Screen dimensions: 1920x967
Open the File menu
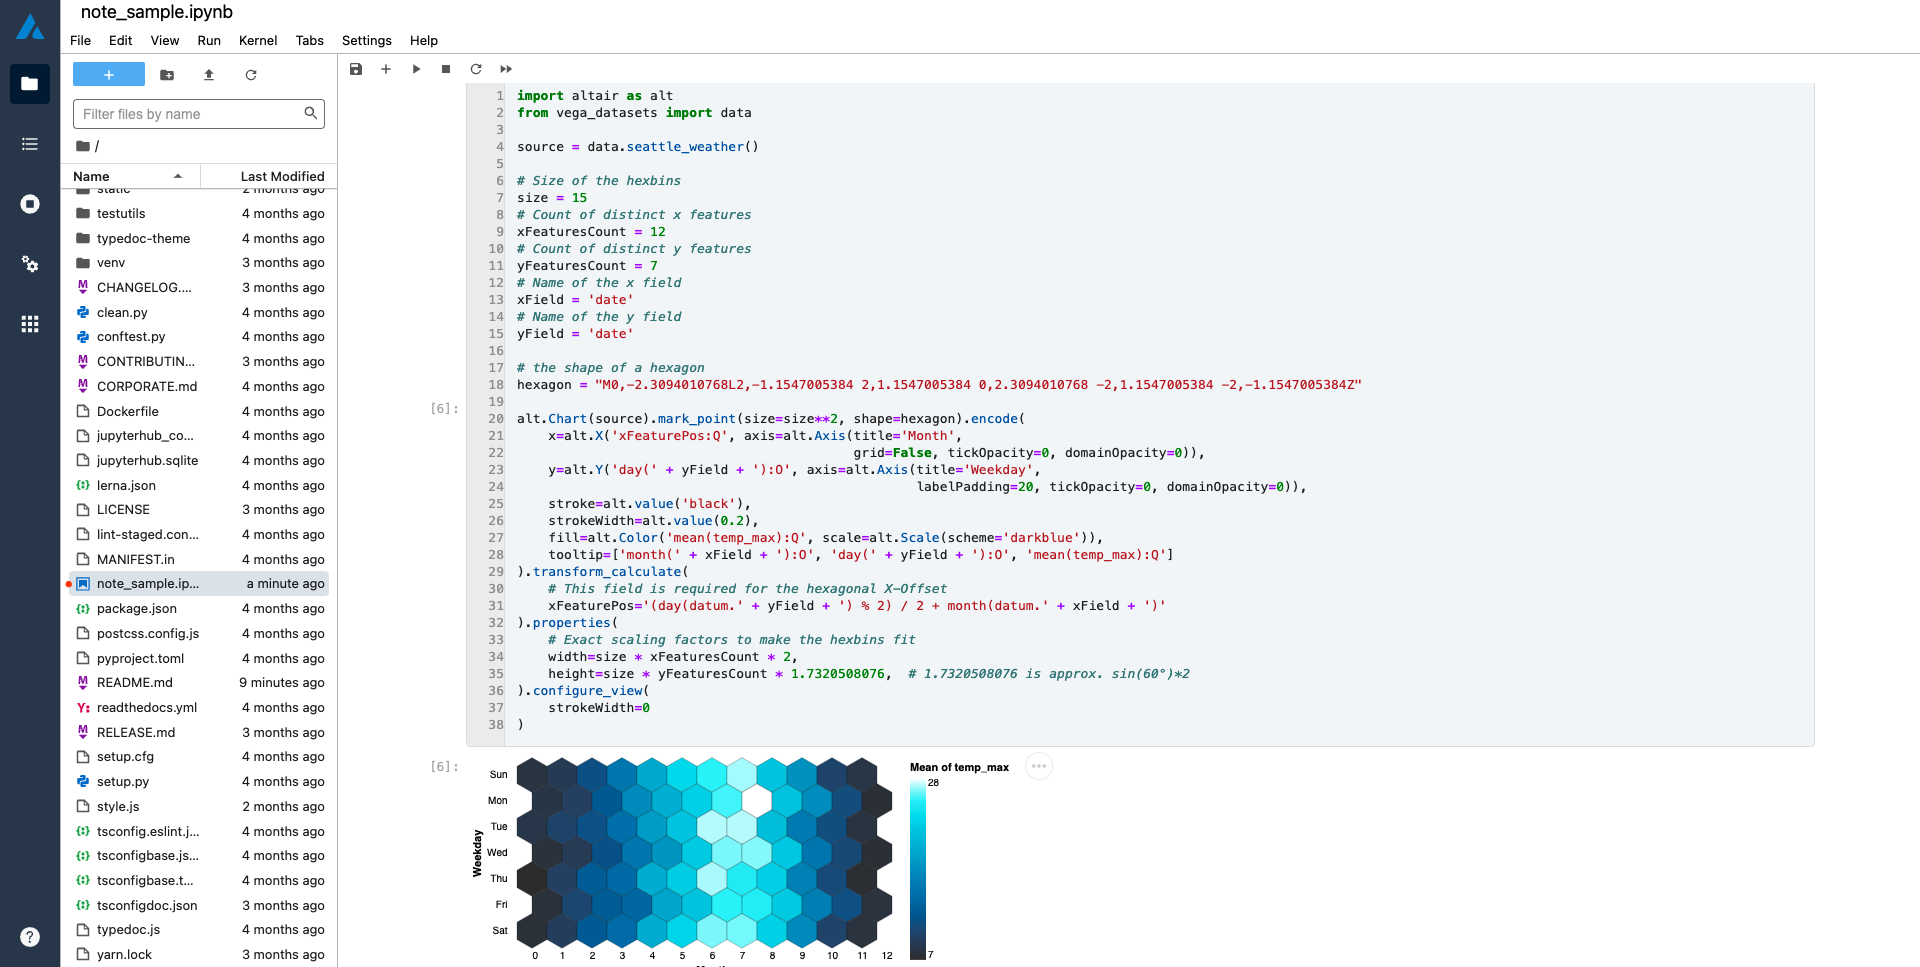pos(81,41)
